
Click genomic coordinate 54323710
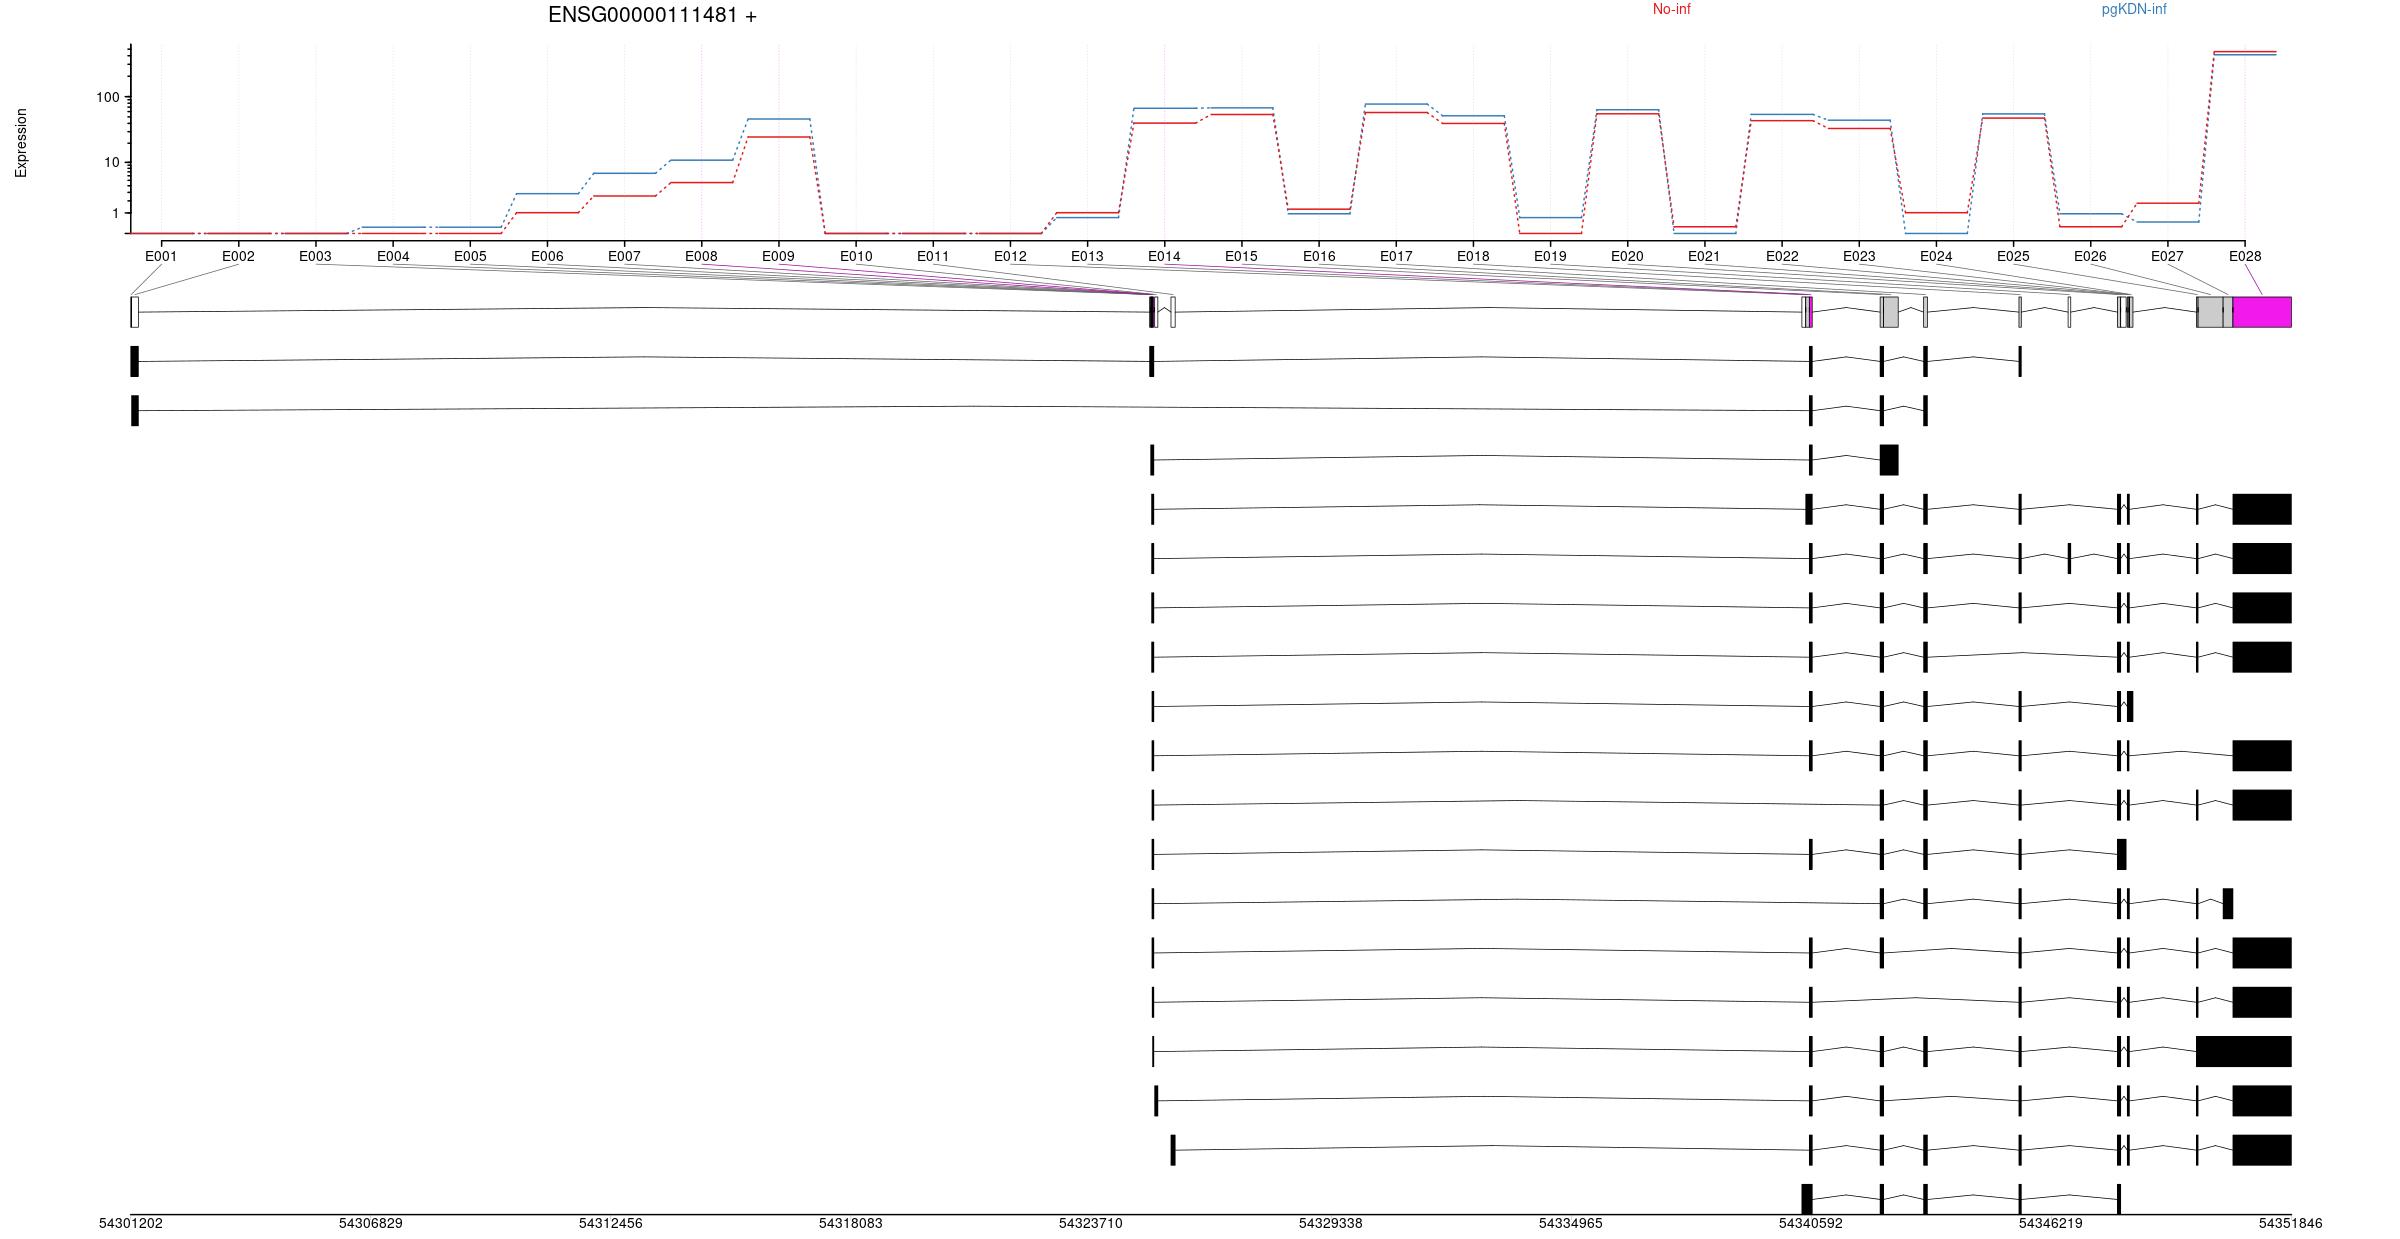[1091, 1223]
